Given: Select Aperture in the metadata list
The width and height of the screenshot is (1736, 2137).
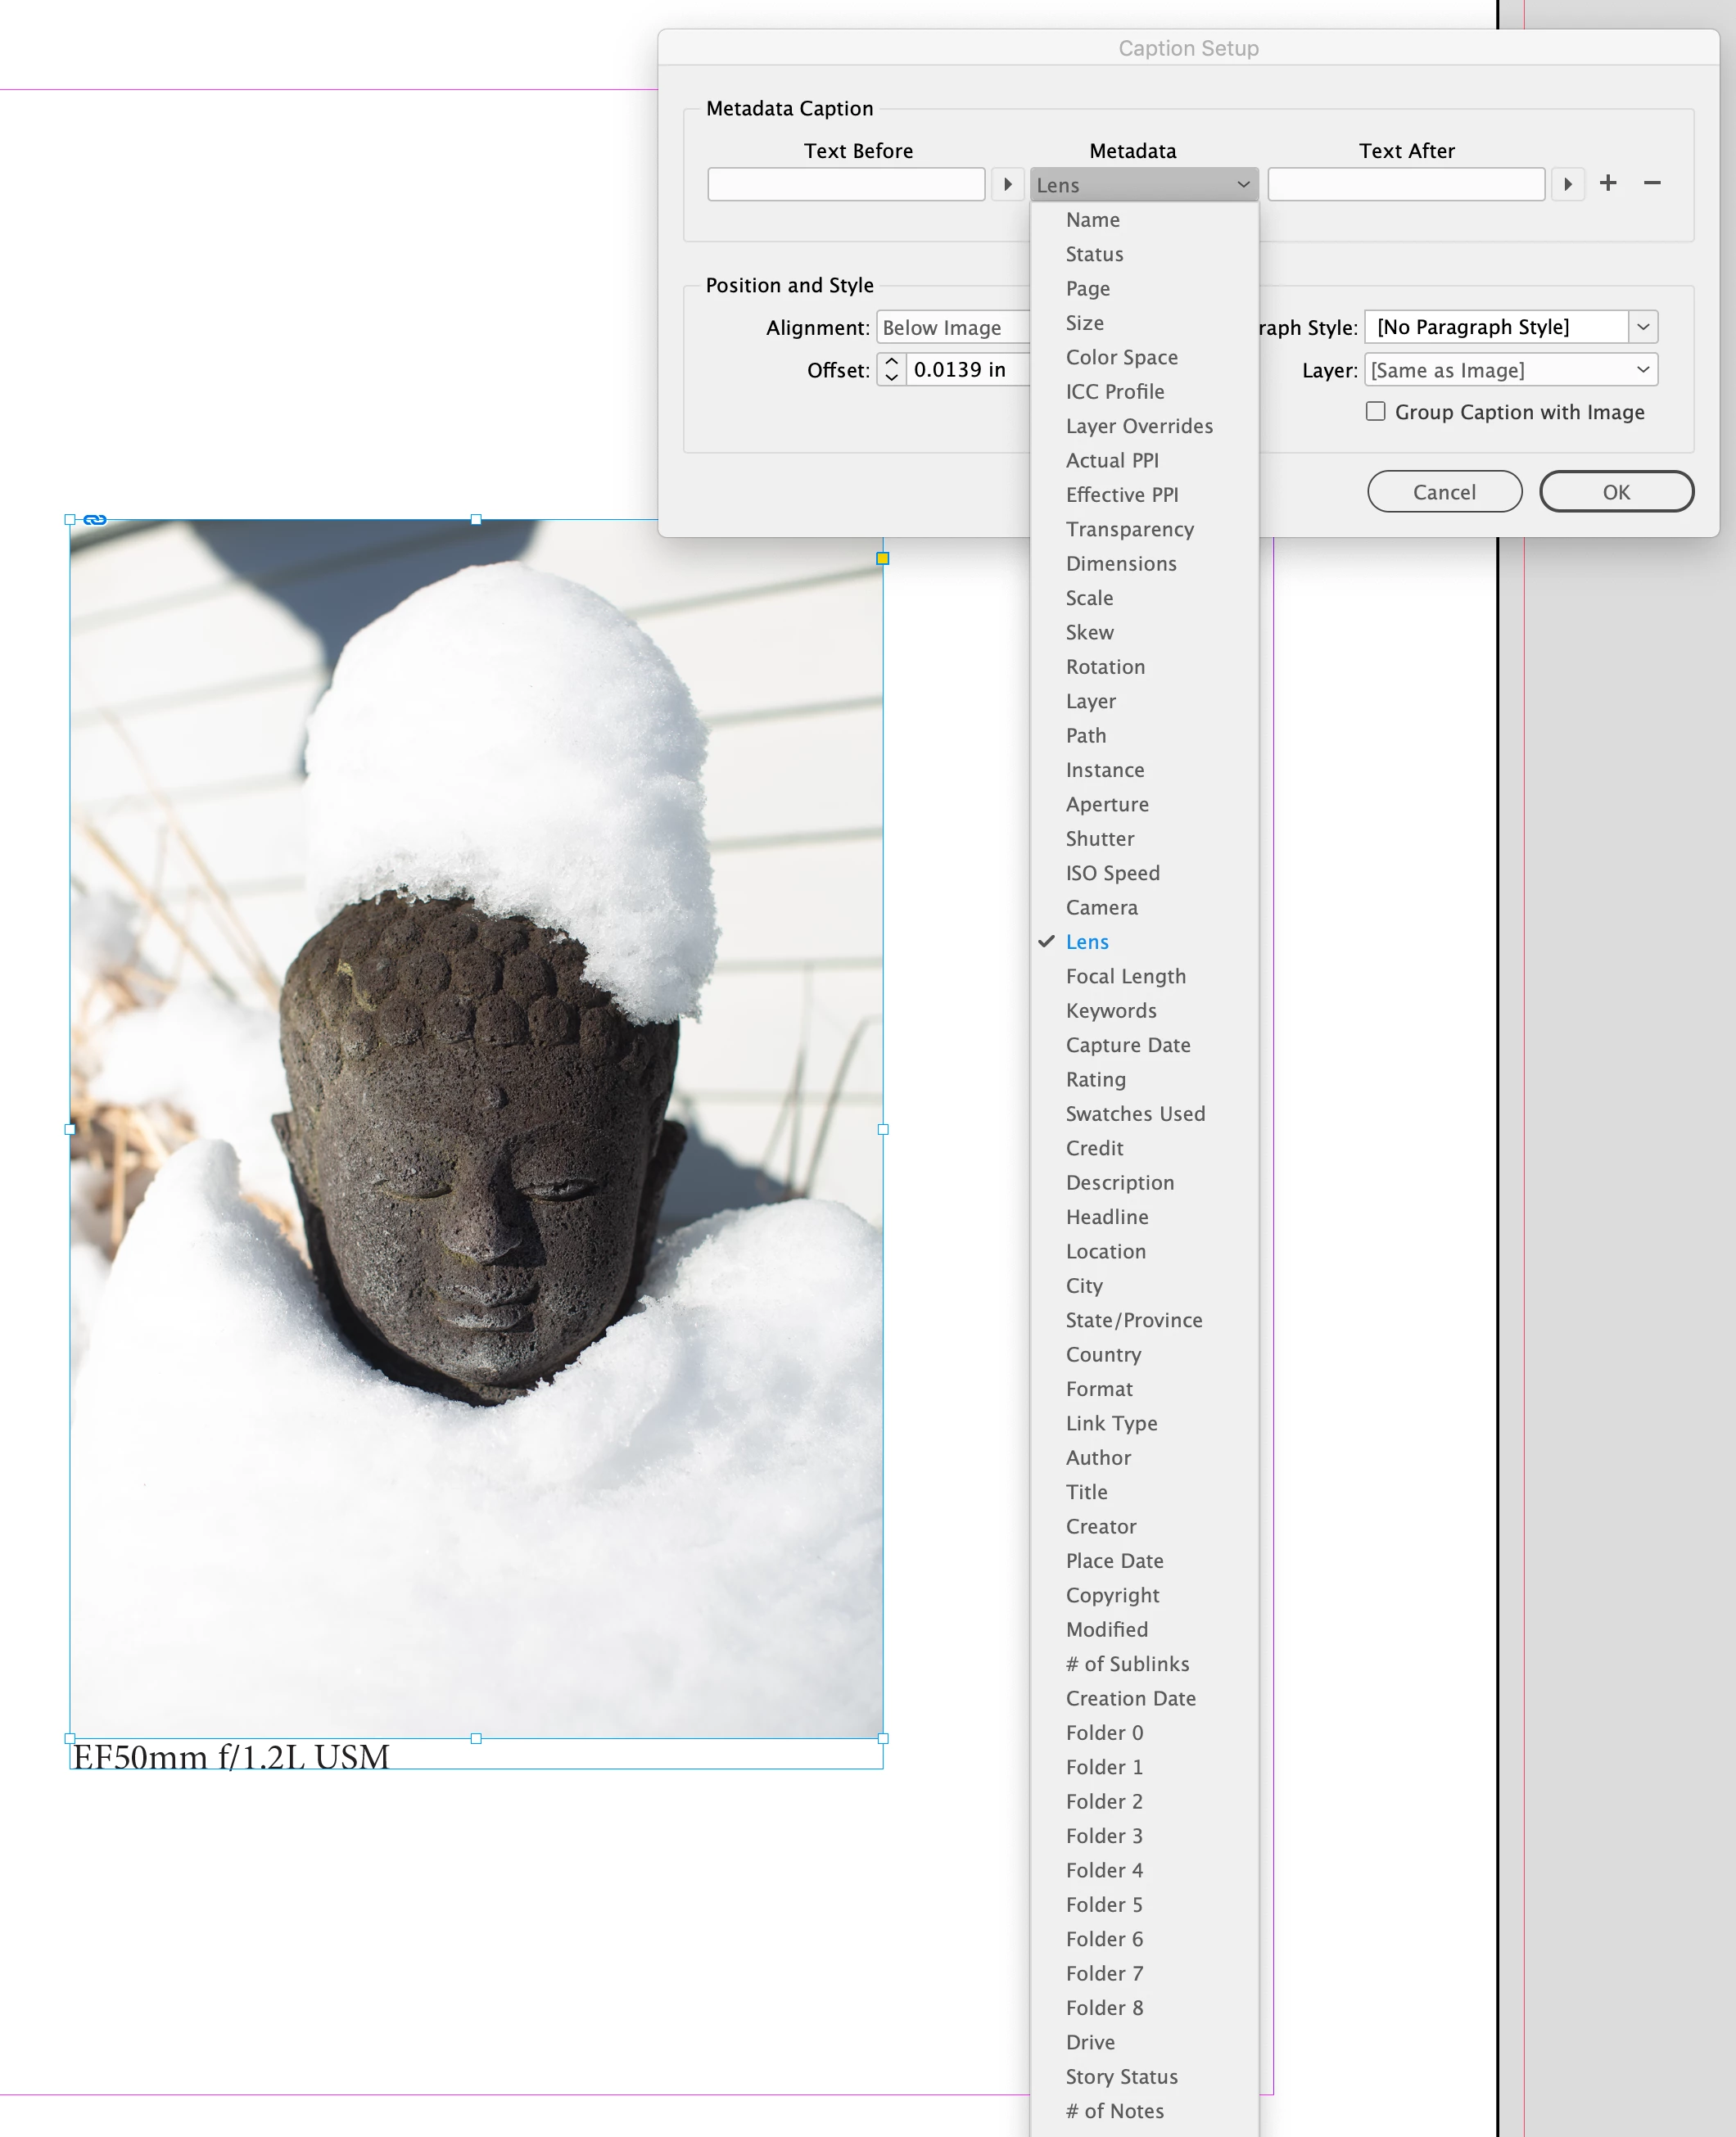Looking at the screenshot, I should [1106, 804].
